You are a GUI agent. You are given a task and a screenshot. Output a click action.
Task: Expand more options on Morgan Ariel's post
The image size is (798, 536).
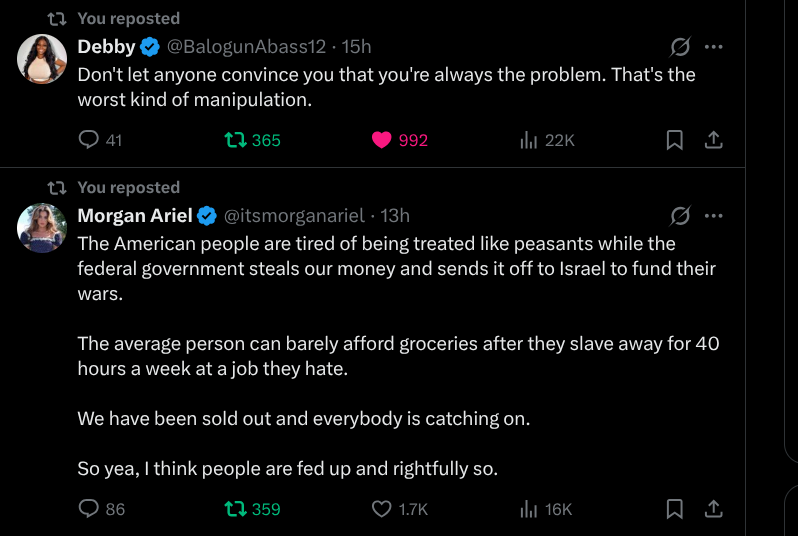point(713,216)
